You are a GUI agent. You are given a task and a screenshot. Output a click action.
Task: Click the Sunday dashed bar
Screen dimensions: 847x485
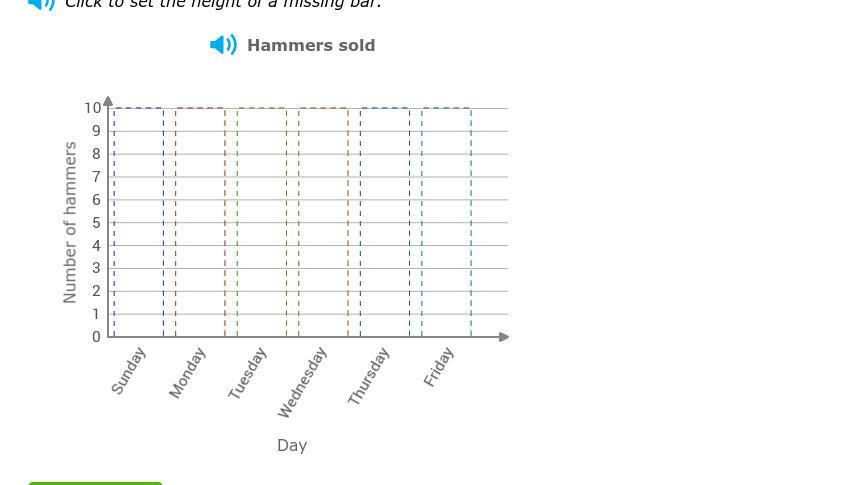(139, 222)
